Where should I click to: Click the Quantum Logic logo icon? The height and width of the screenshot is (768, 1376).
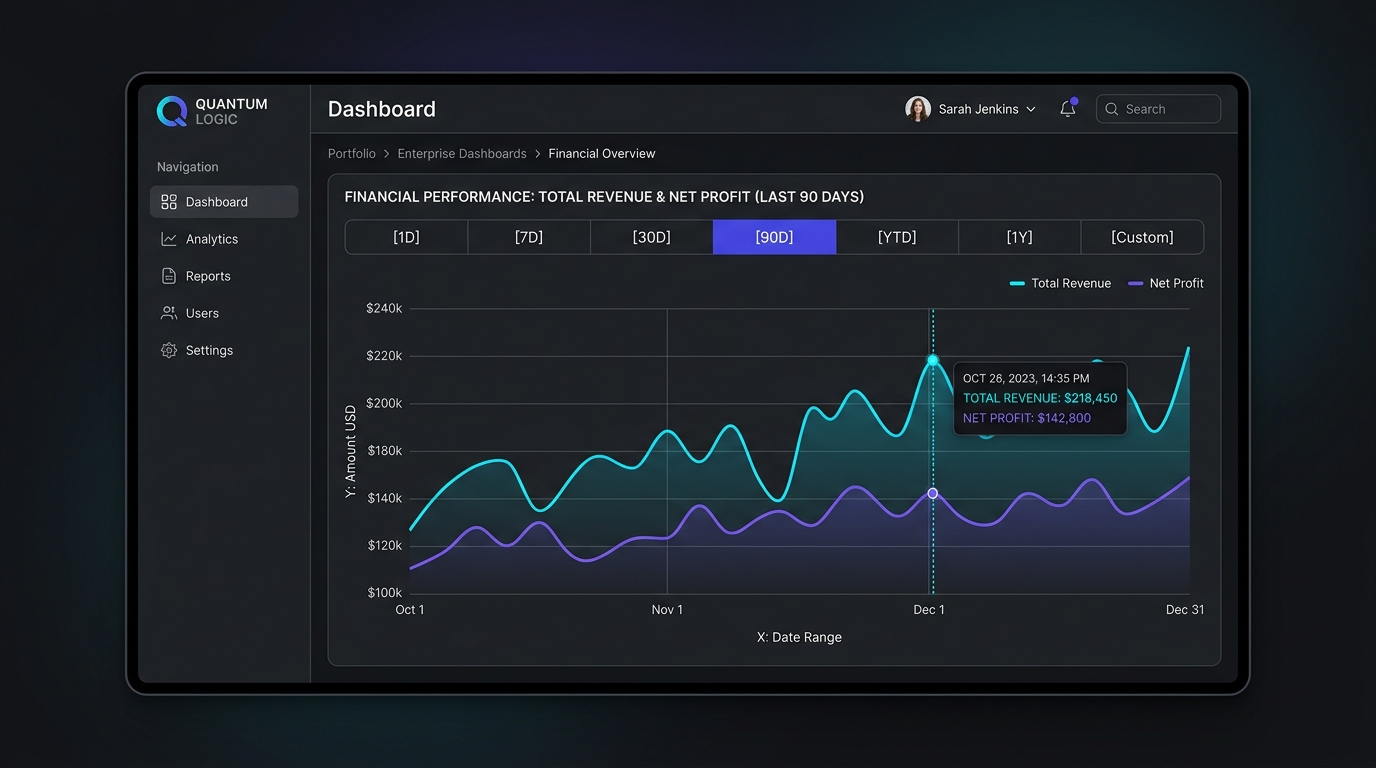coord(172,111)
